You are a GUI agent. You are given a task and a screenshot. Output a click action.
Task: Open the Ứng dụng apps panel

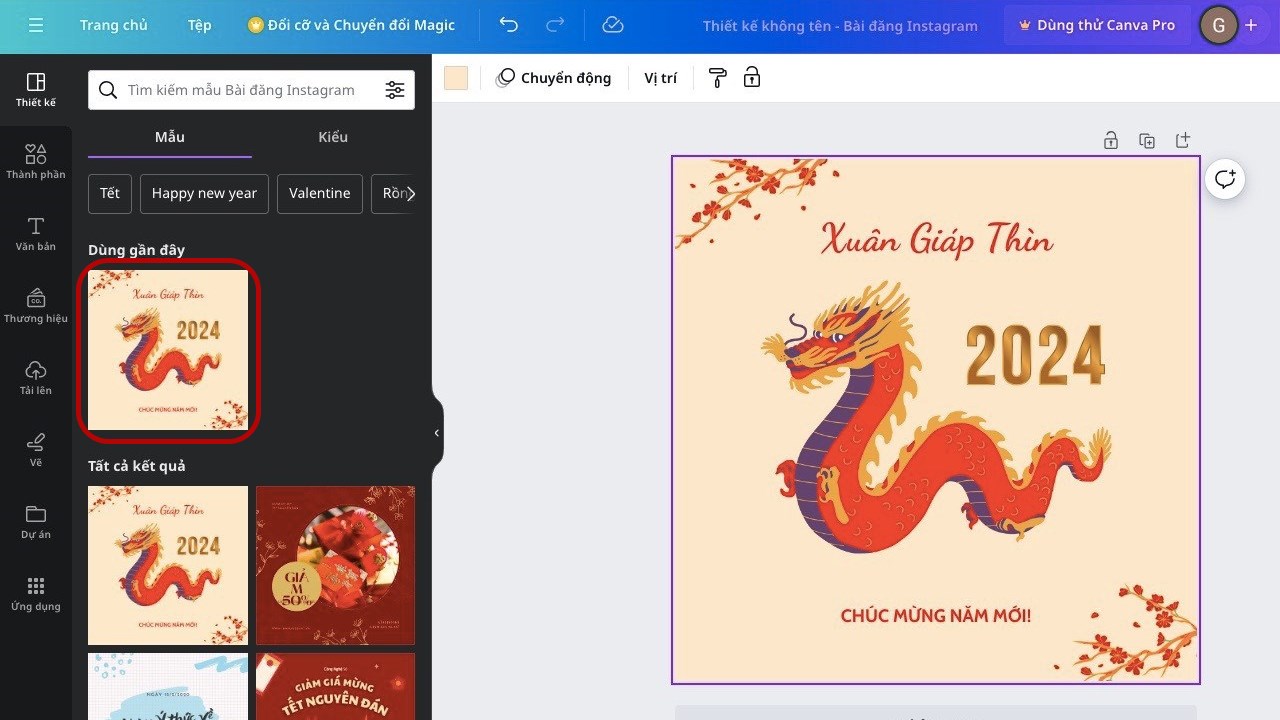(x=36, y=594)
